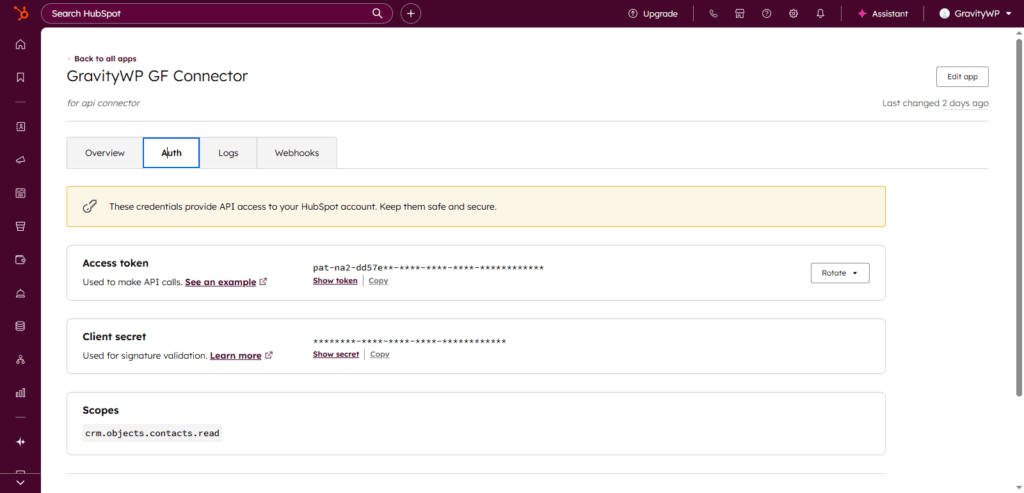This screenshot has width=1024, height=493.
Task: Click the crm.objects.contacts.read scope tag
Action: 152,432
